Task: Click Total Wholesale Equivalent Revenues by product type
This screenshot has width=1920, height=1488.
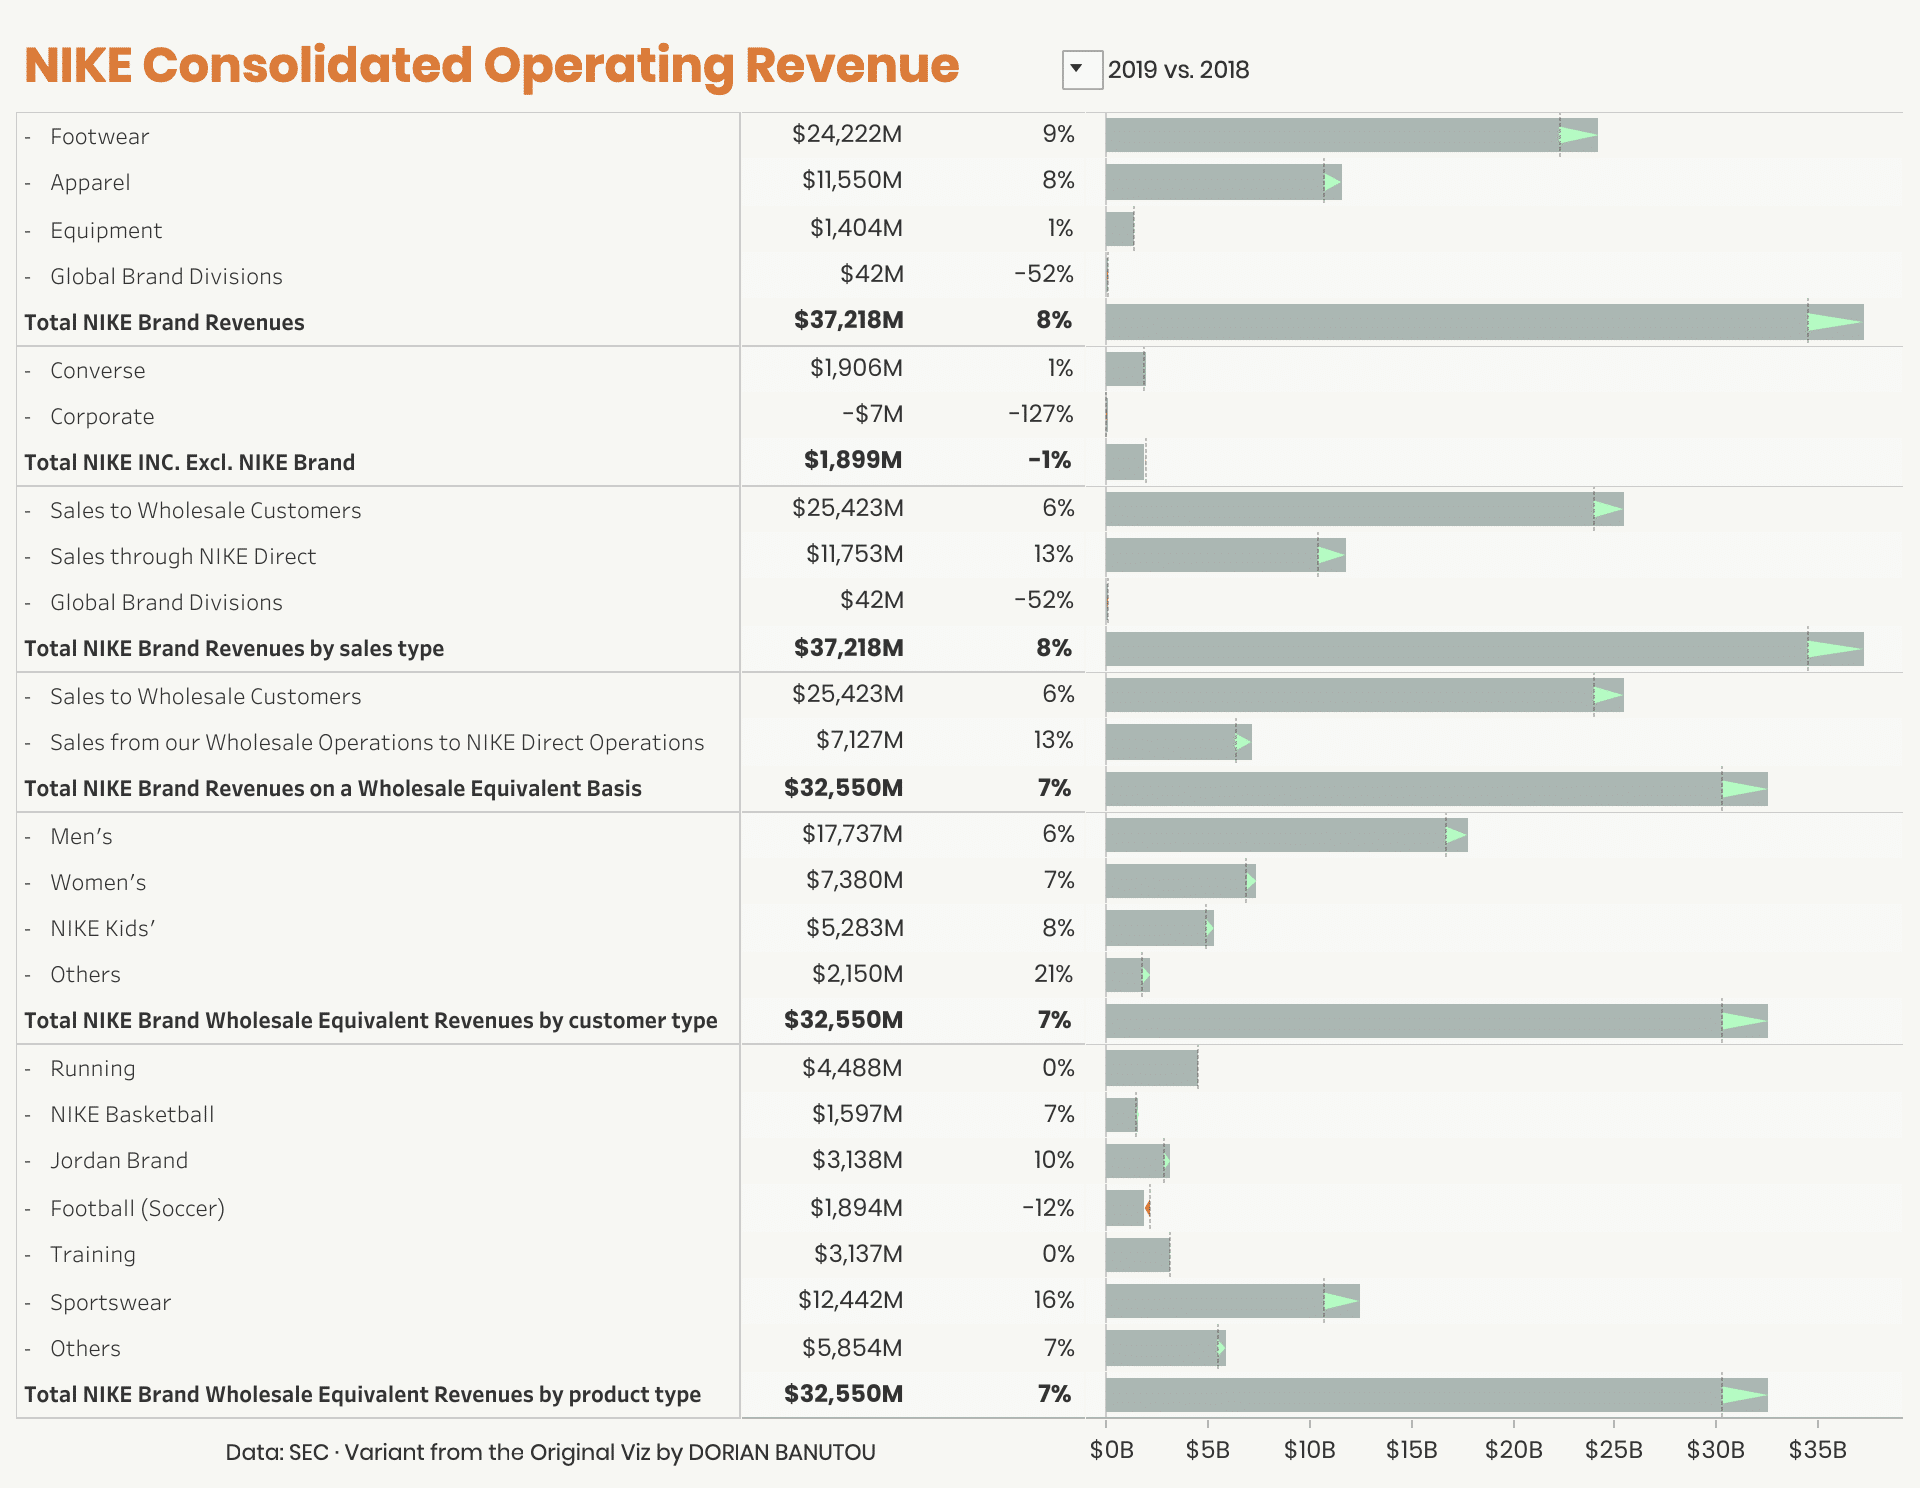Action: click(362, 1395)
